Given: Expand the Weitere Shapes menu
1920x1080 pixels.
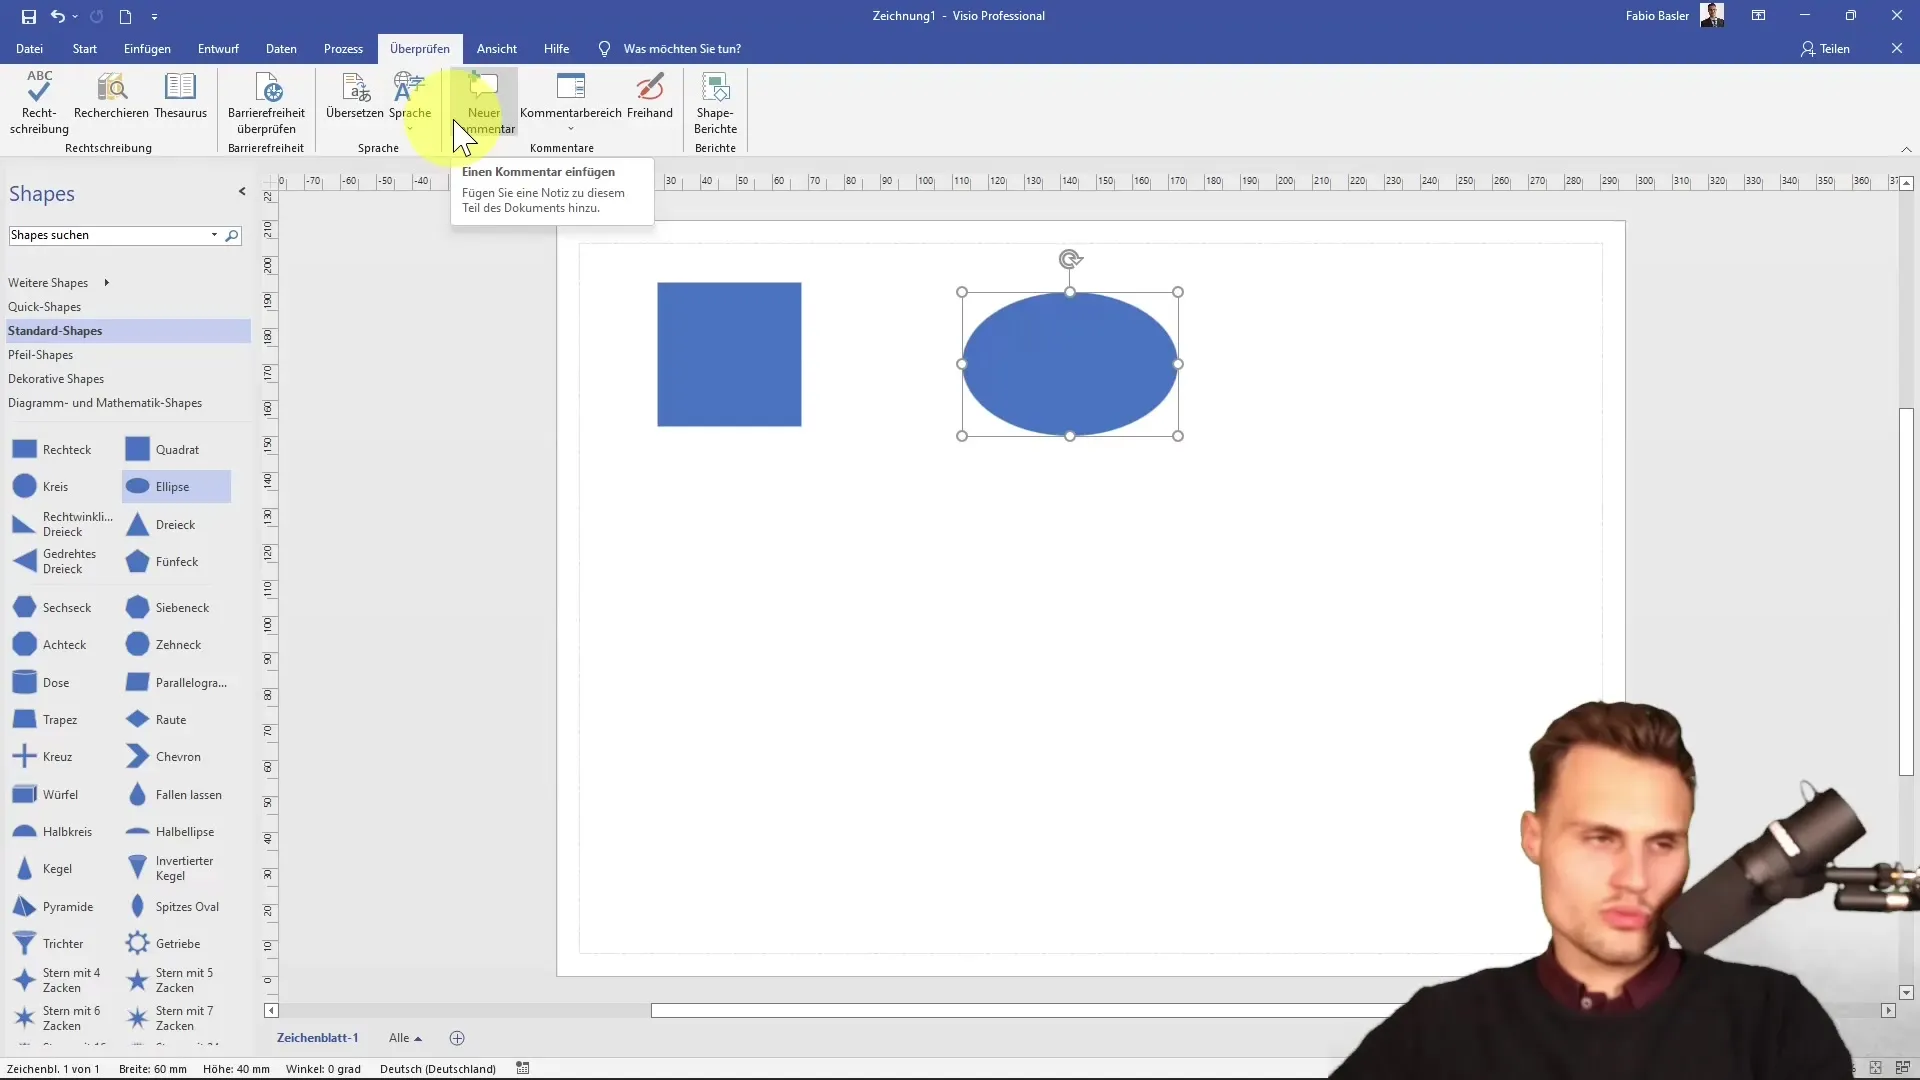Looking at the screenshot, I should (58, 283).
